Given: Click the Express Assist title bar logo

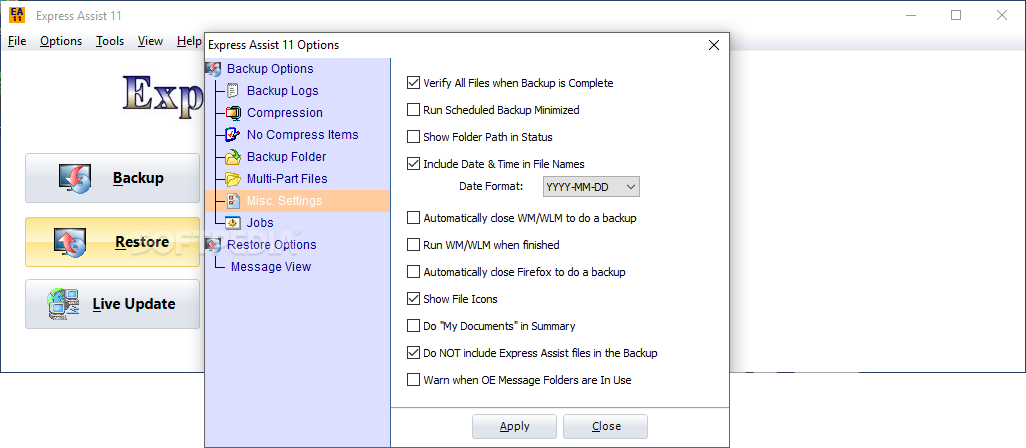Looking at the screenshot, I should click(17, 16).
